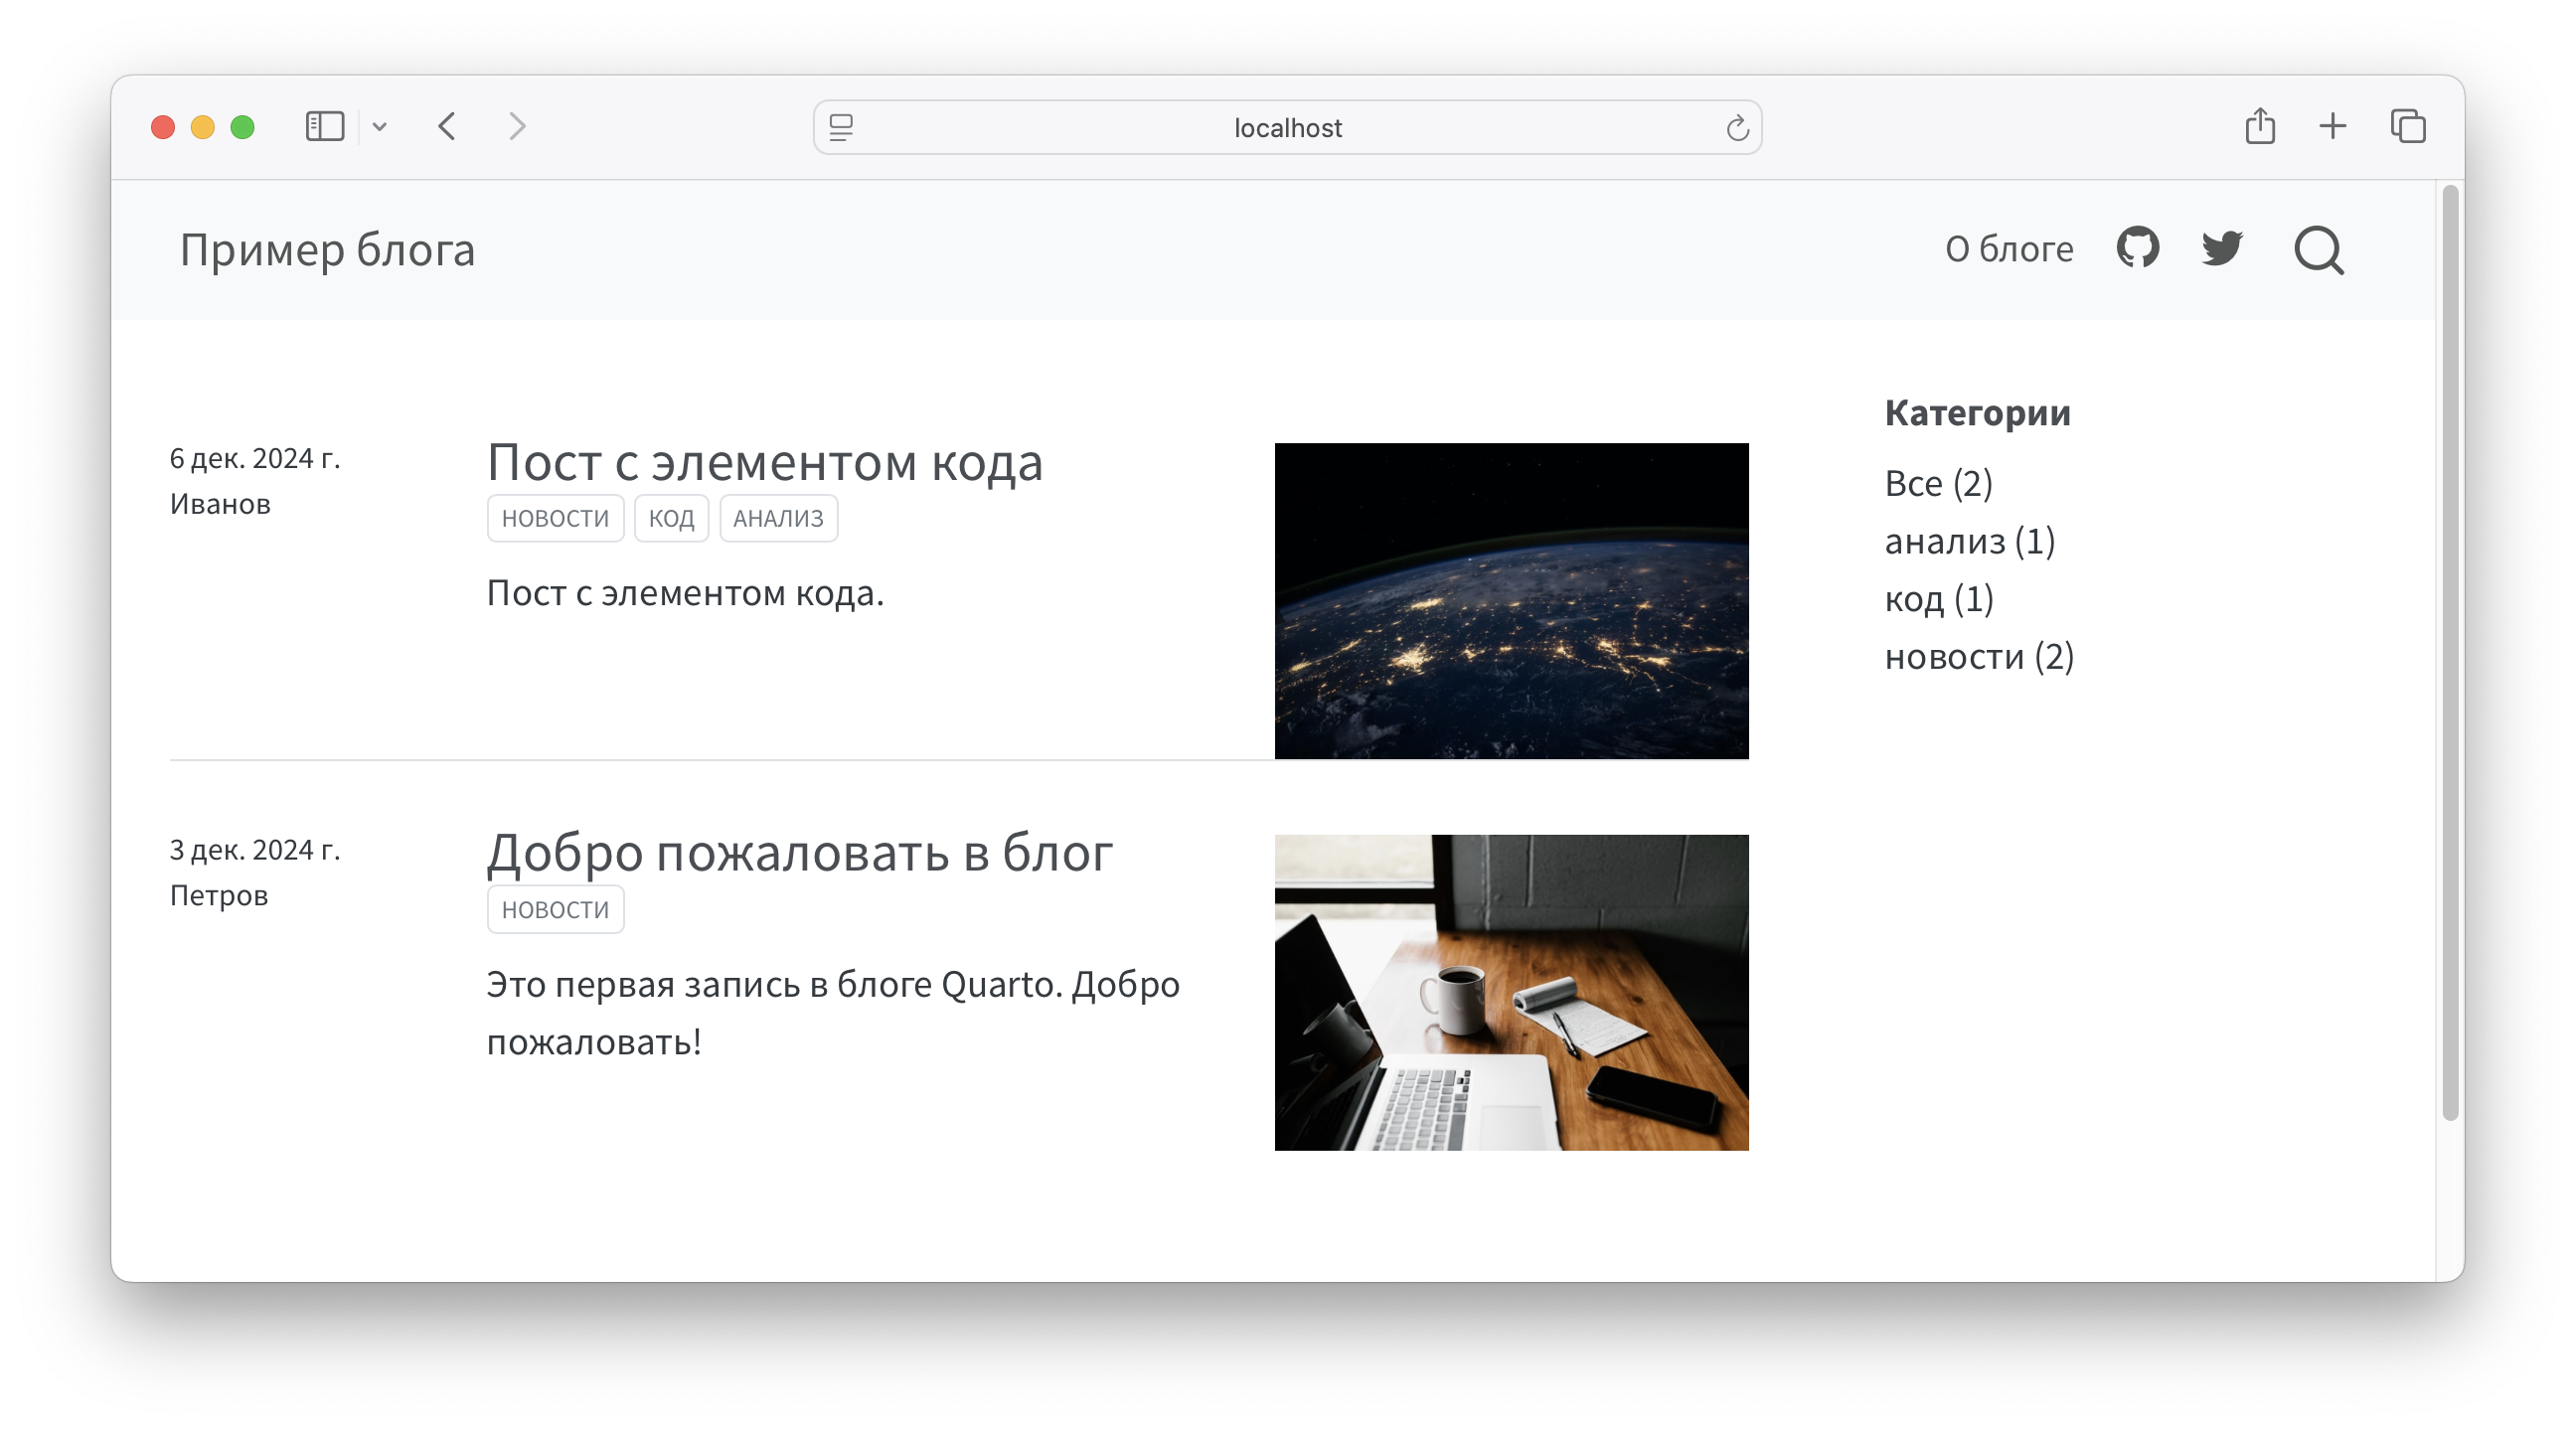
Task: Select the "АНАЛИЗ" tag badge
Action: point(778,518)
